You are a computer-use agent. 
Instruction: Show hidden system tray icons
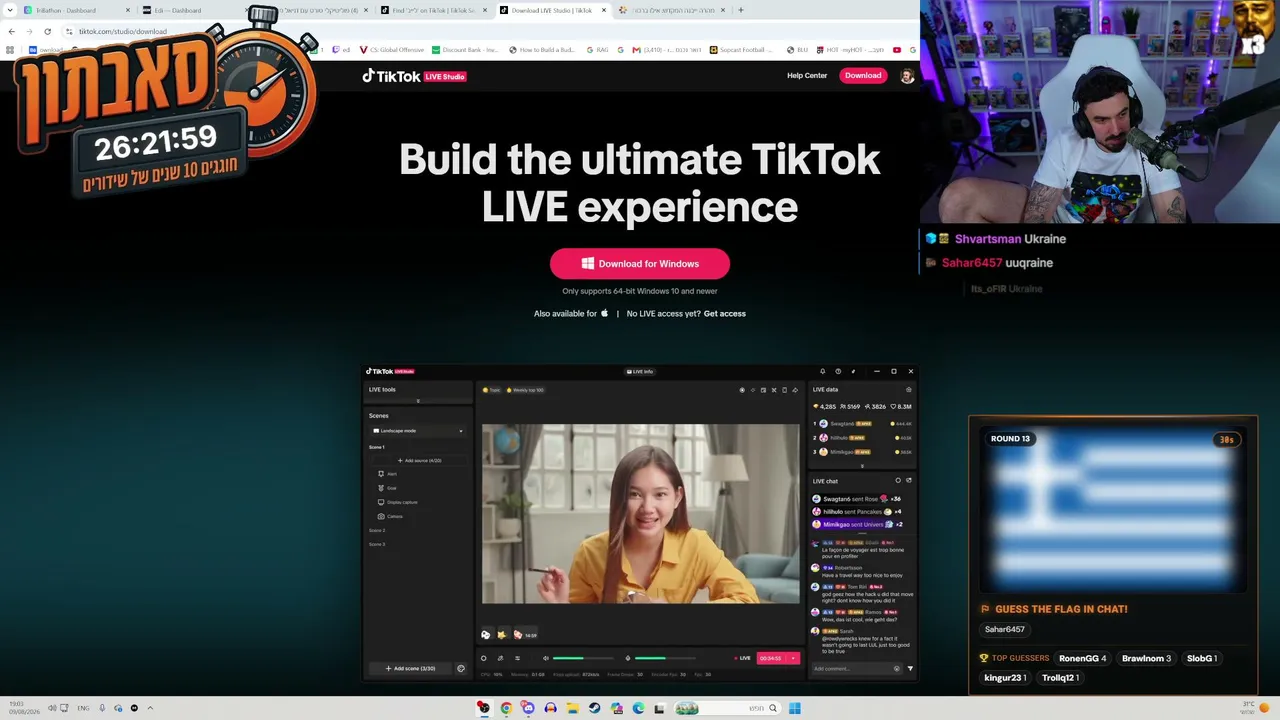pos(150,708)
